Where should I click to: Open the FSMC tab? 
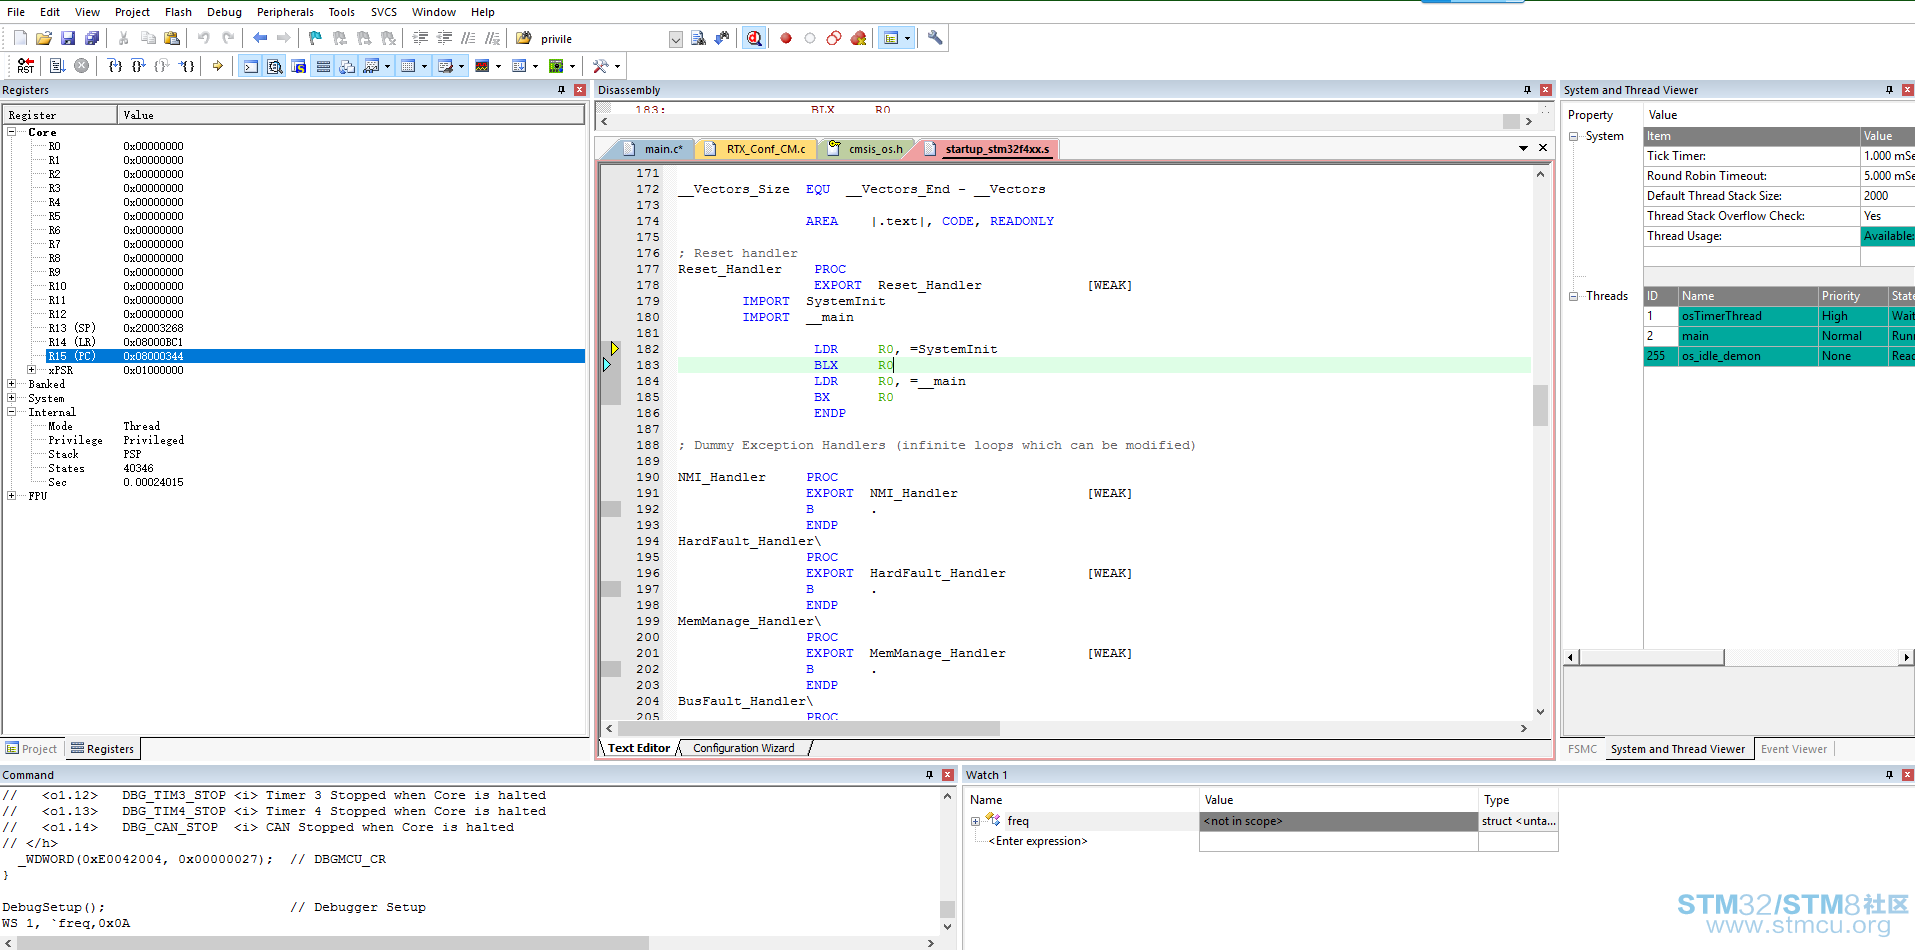[1582, 749]
